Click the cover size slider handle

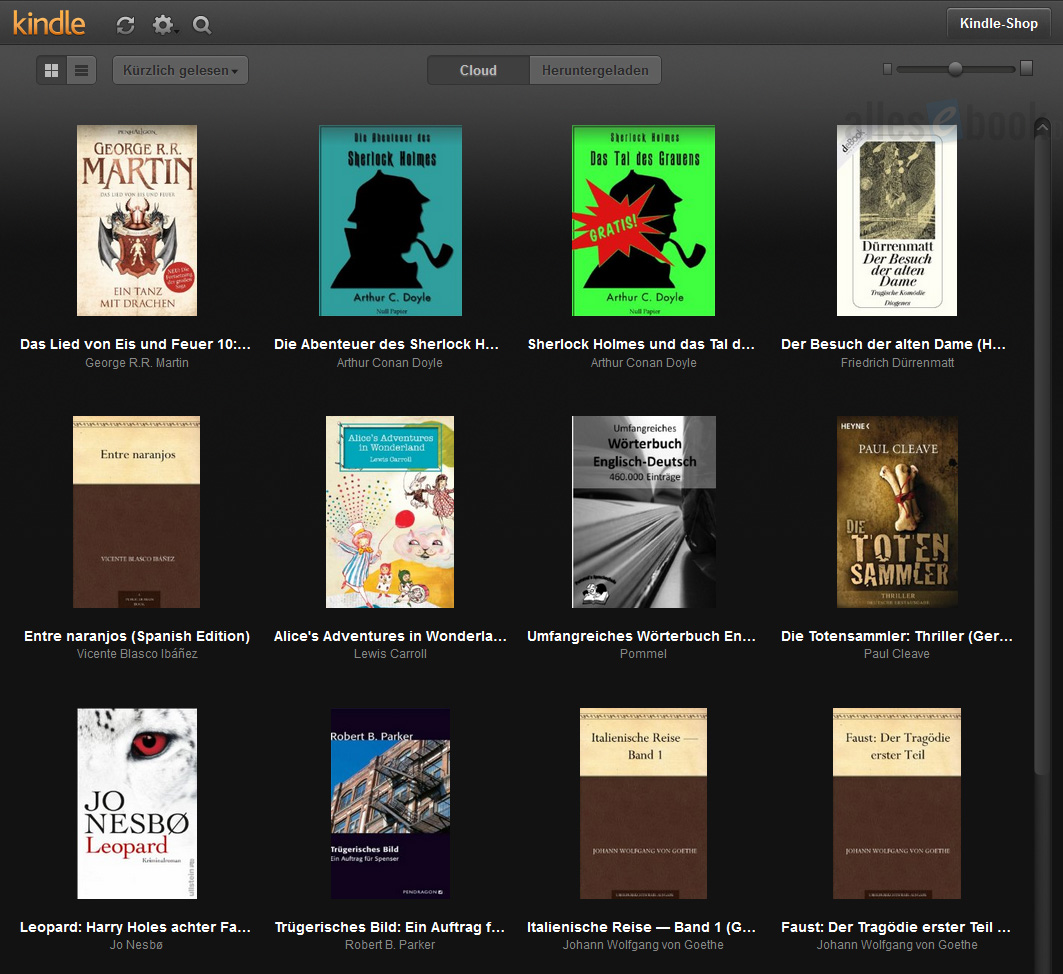pyautogui.click(x=955, y=68)
